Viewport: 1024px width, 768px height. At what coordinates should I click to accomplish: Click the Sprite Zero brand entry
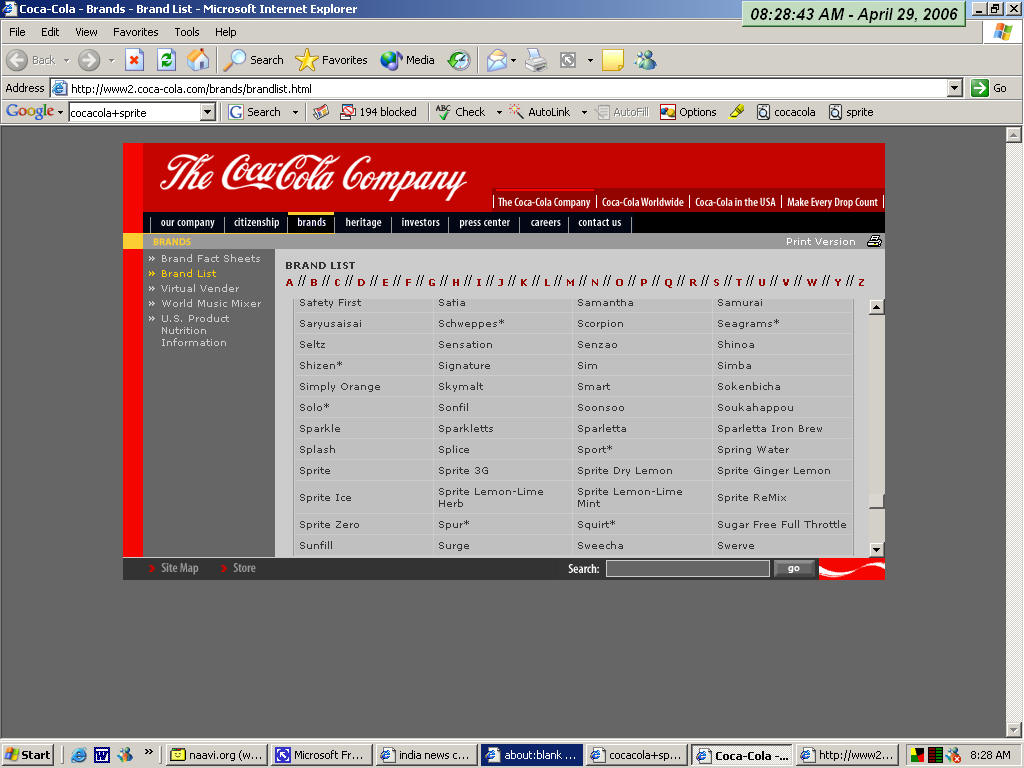point(329,524)
